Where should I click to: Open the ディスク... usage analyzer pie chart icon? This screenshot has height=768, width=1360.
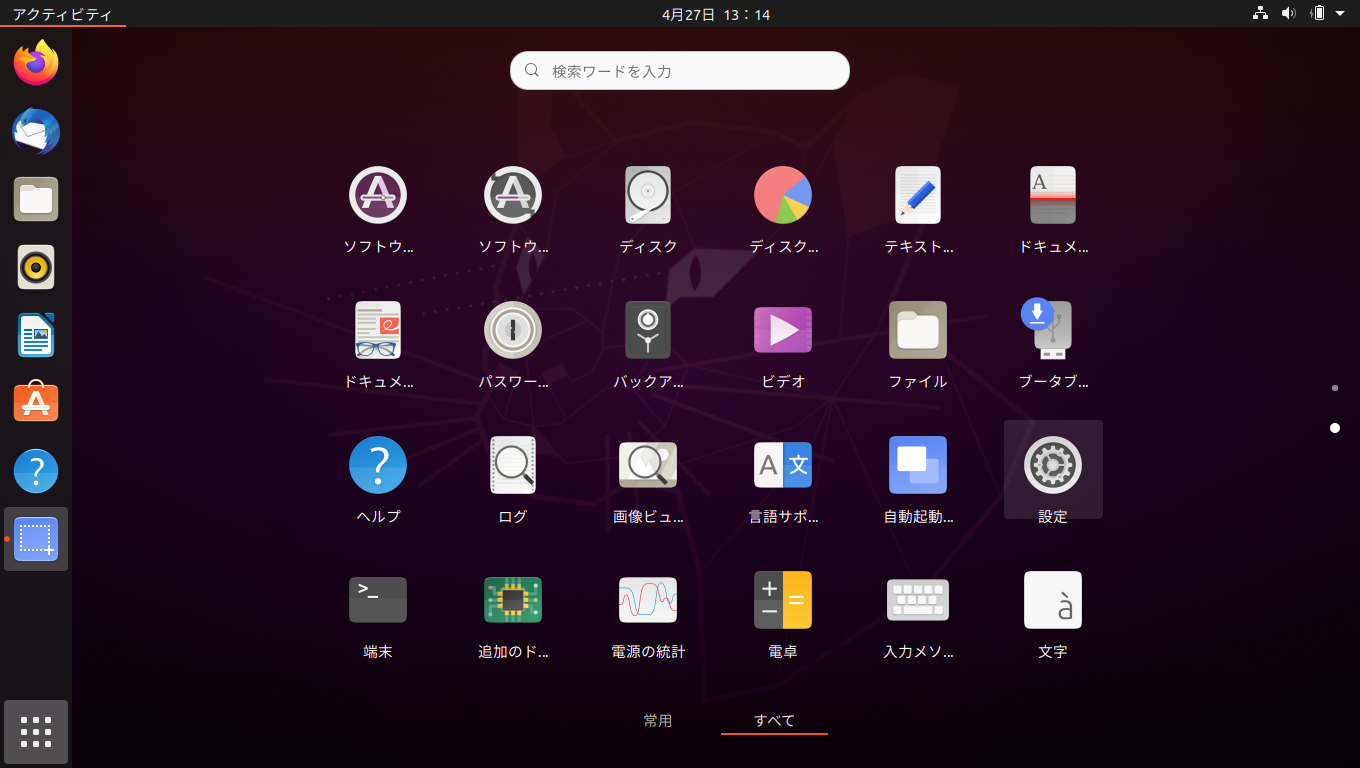click(x=783, y=195)
